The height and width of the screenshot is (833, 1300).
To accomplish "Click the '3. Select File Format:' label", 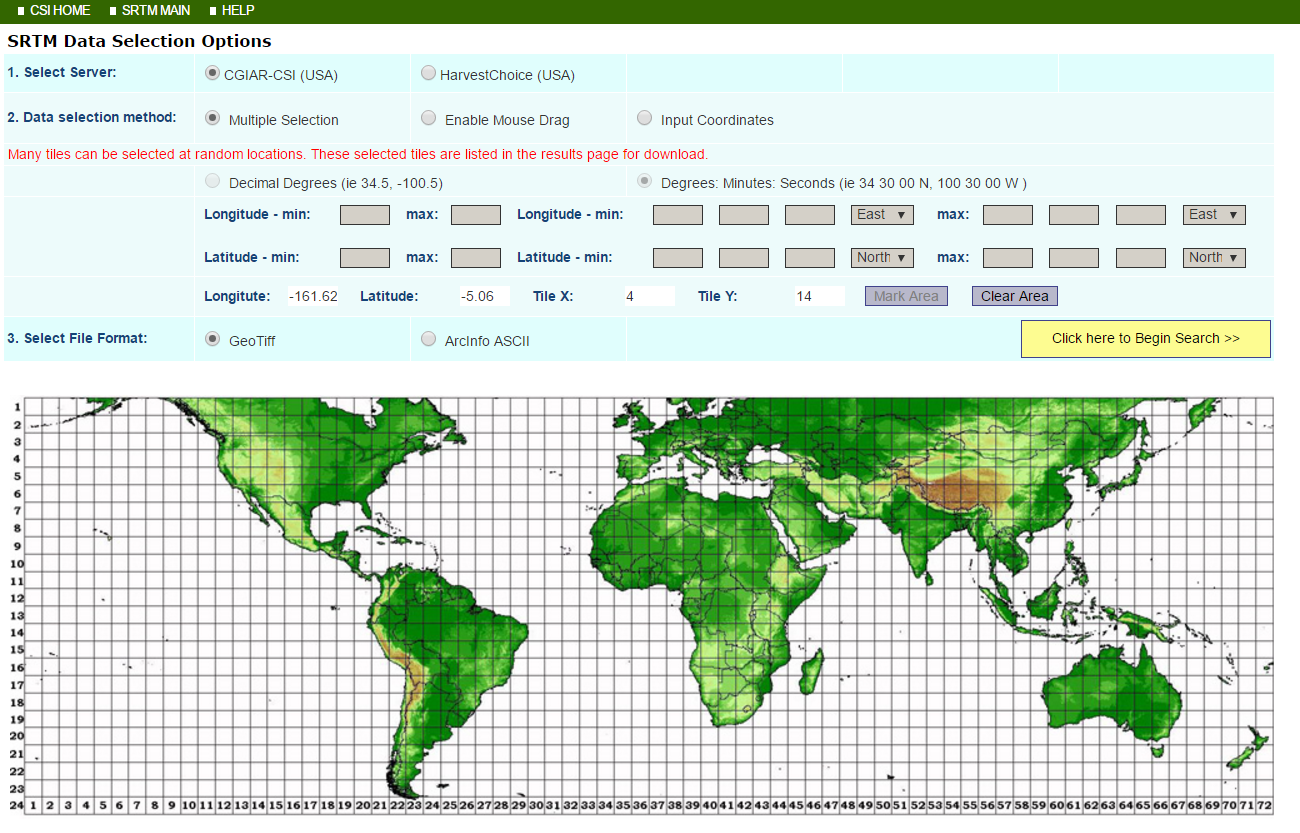I will point(77,338).
